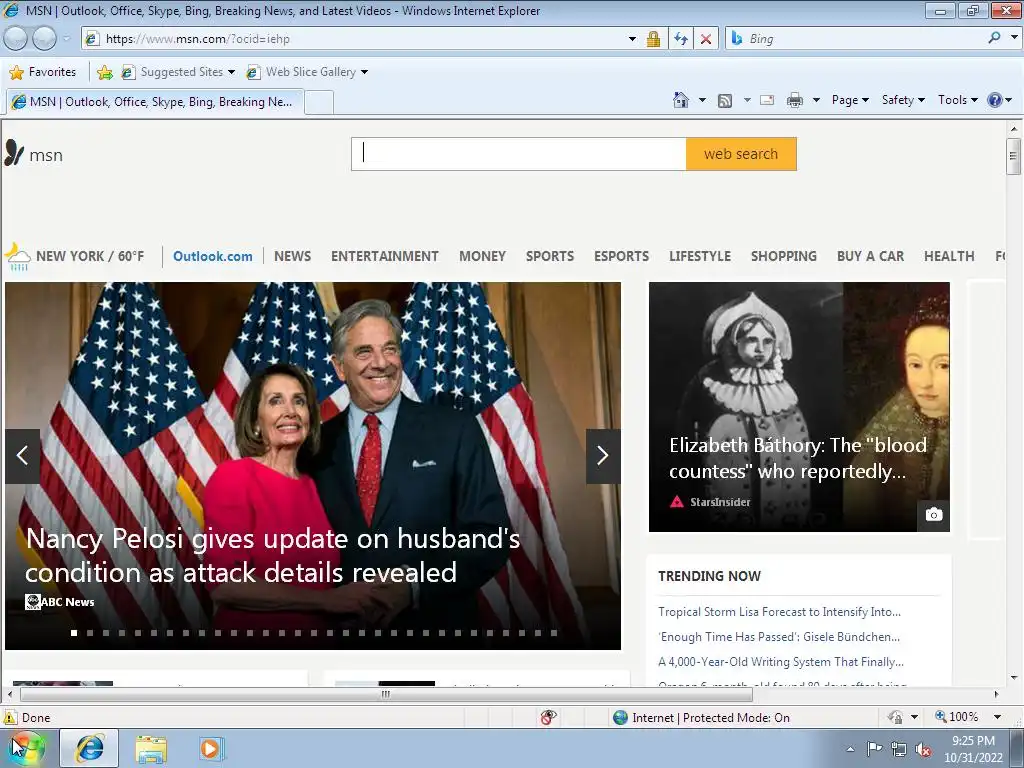The image size is (1024, 768).
Task: Open the Gisele Bündchen trending link
Action: point(778,637)
